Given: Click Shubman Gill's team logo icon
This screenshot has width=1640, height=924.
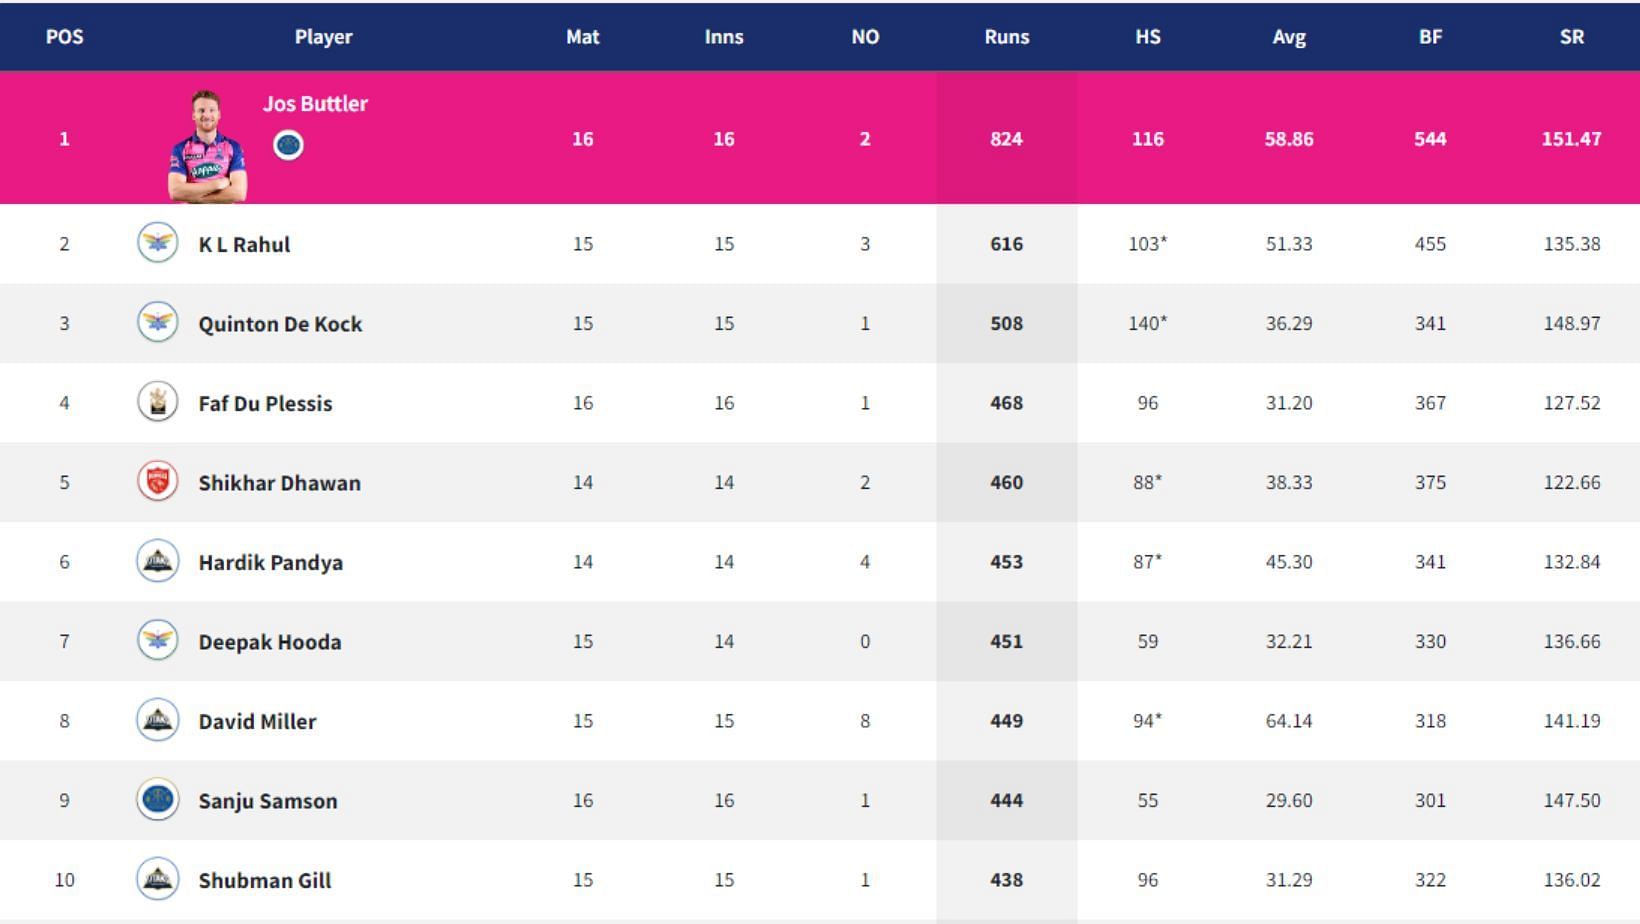Looking at the screenshot, I should click(157, 879).
